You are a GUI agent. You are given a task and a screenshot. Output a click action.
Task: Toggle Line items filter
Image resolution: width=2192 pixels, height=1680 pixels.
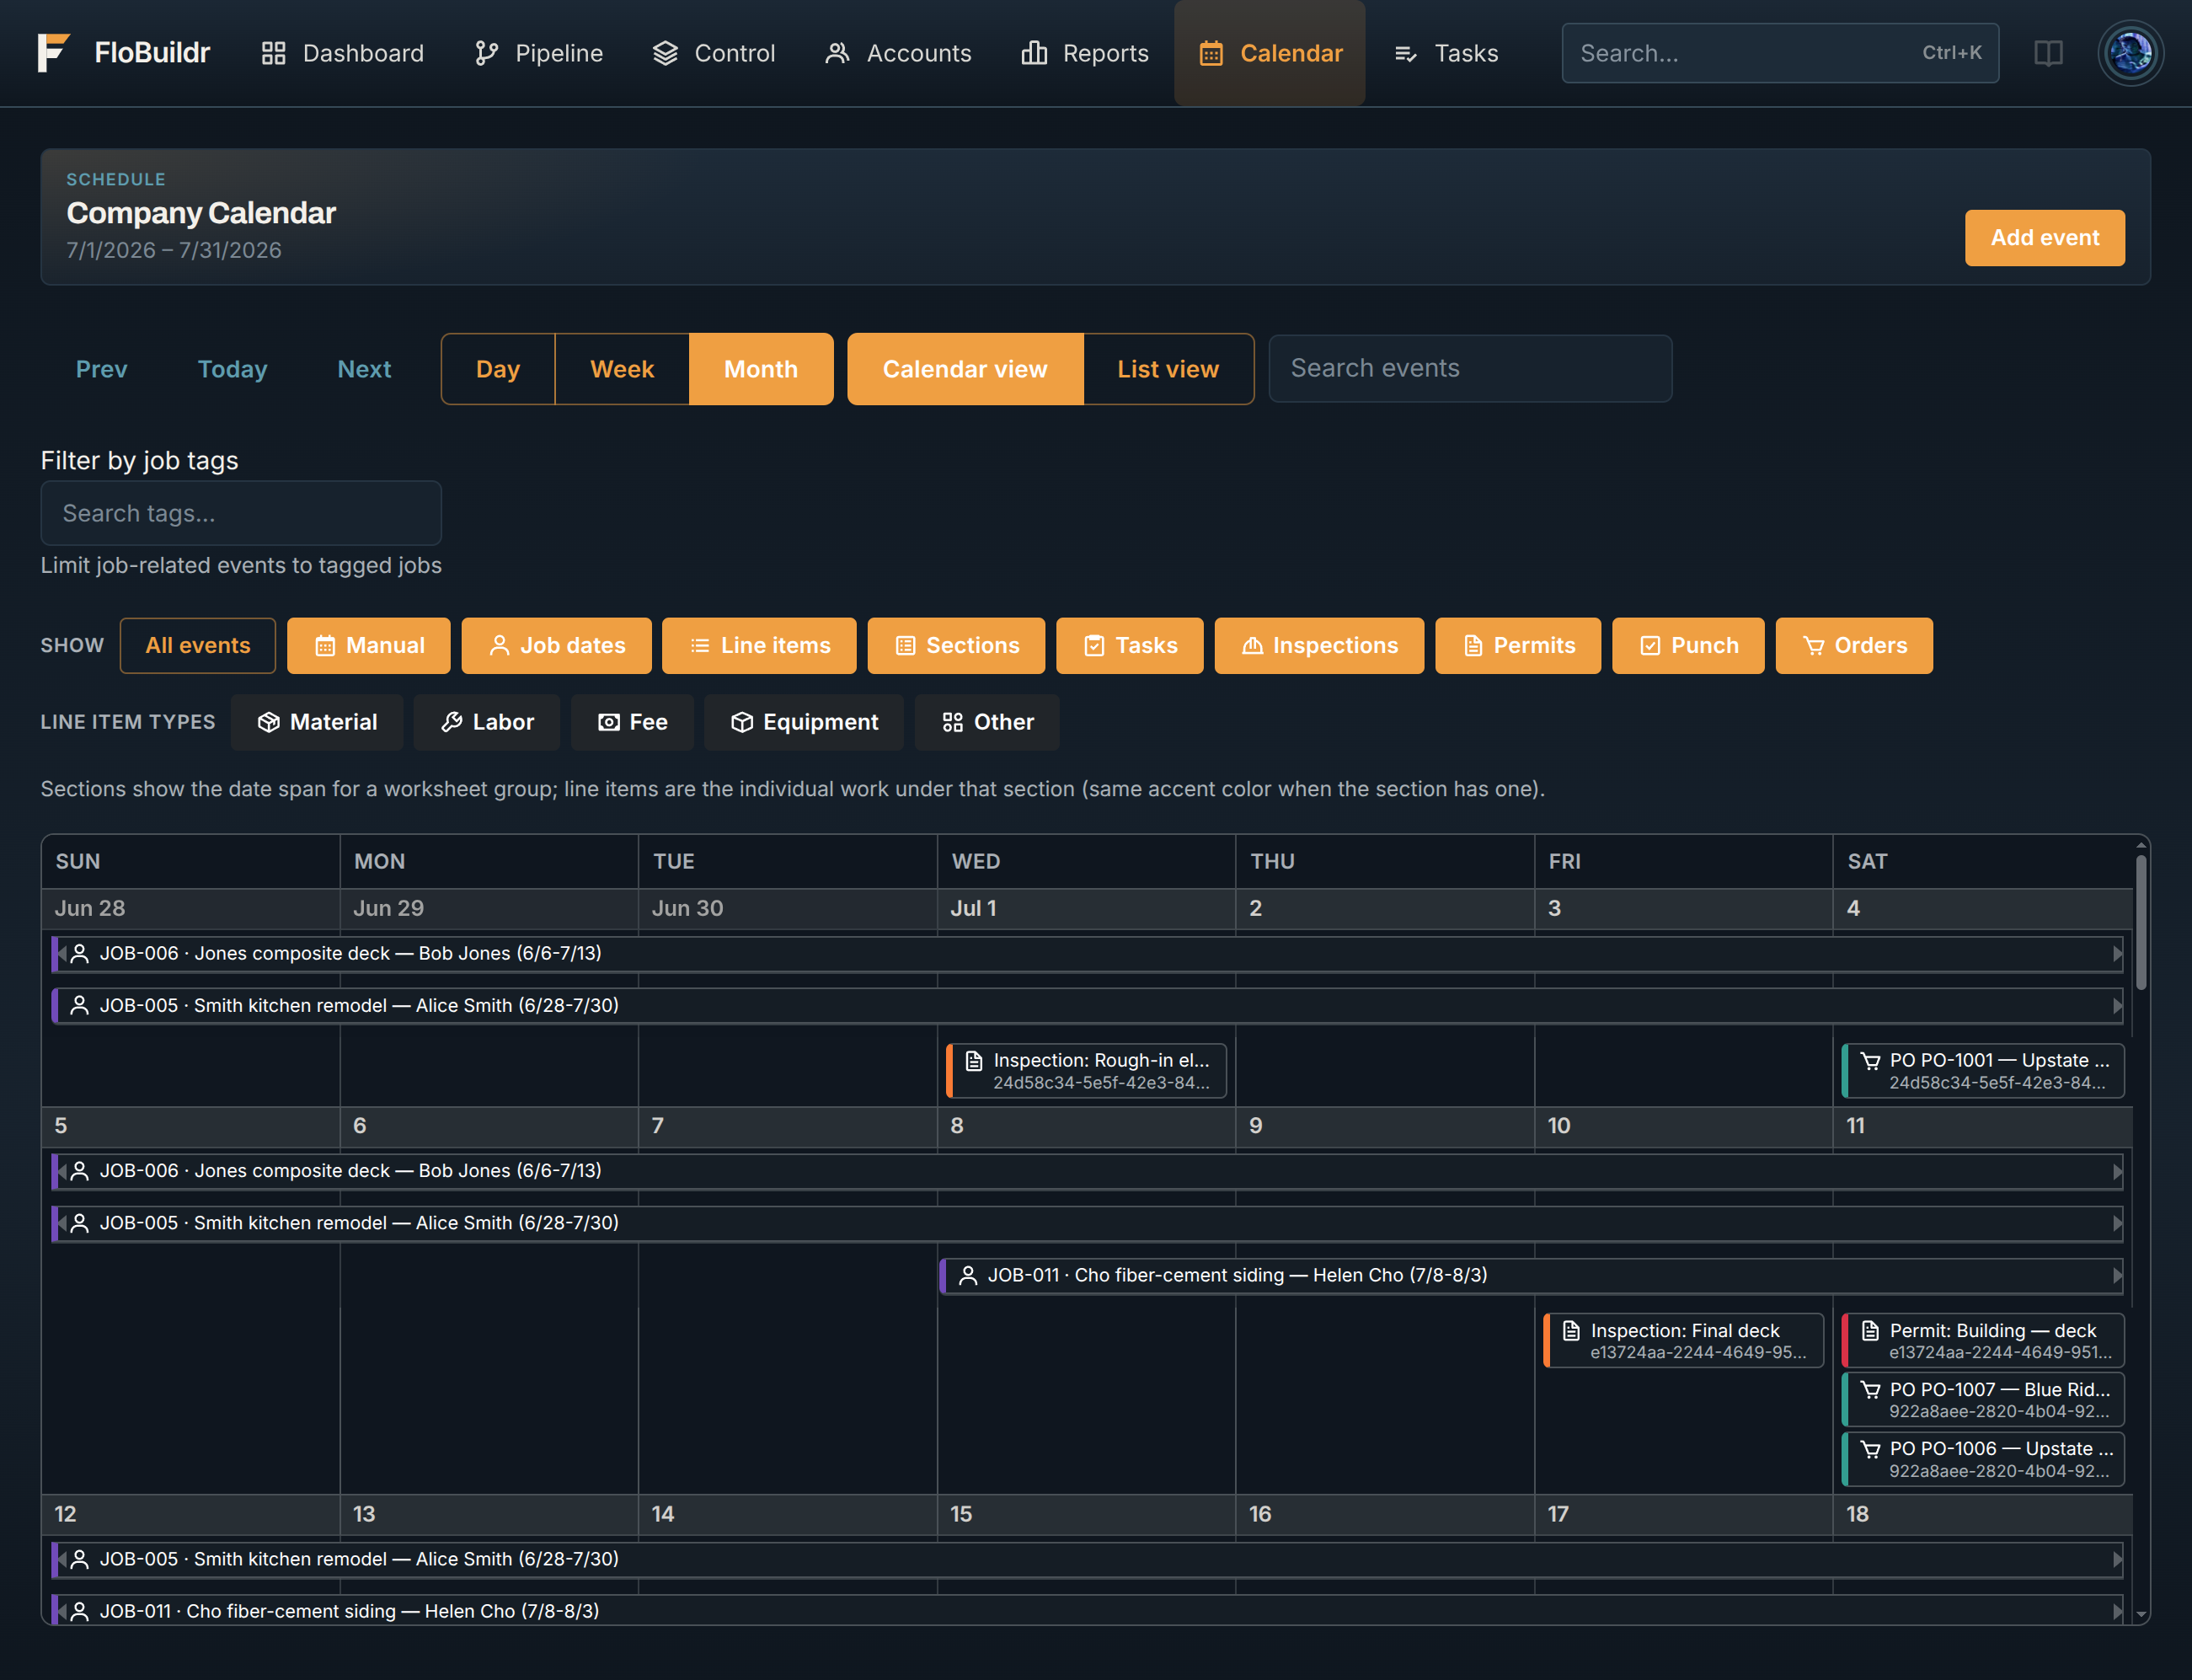point(759,646)
